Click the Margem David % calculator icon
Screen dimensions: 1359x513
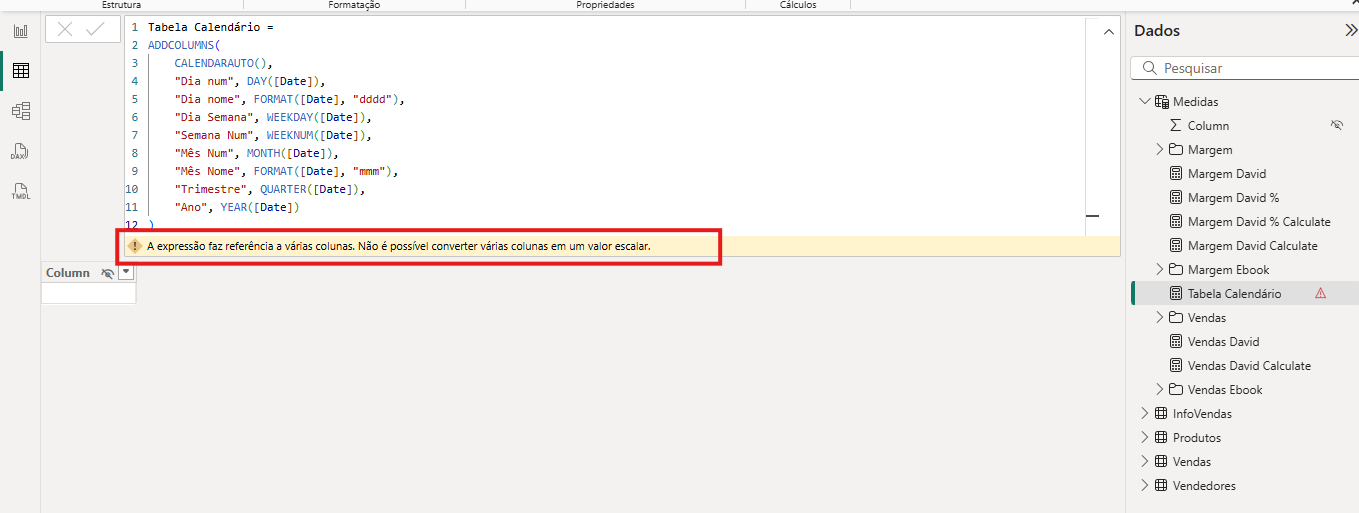point(1175,198)
